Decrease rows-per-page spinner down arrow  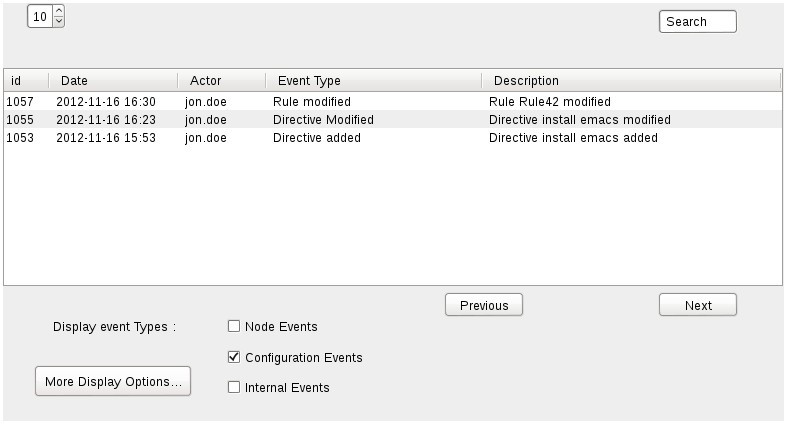click(59, 22)
